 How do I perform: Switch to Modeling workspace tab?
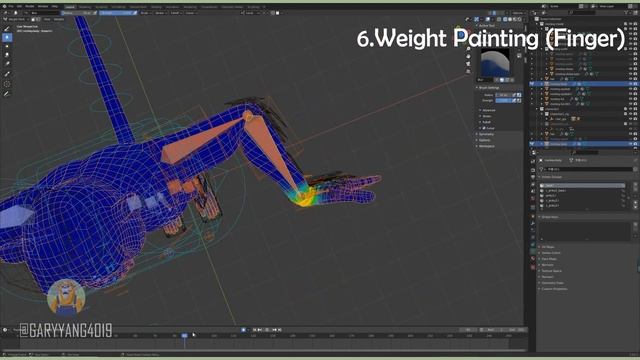[x=84, y=7]
